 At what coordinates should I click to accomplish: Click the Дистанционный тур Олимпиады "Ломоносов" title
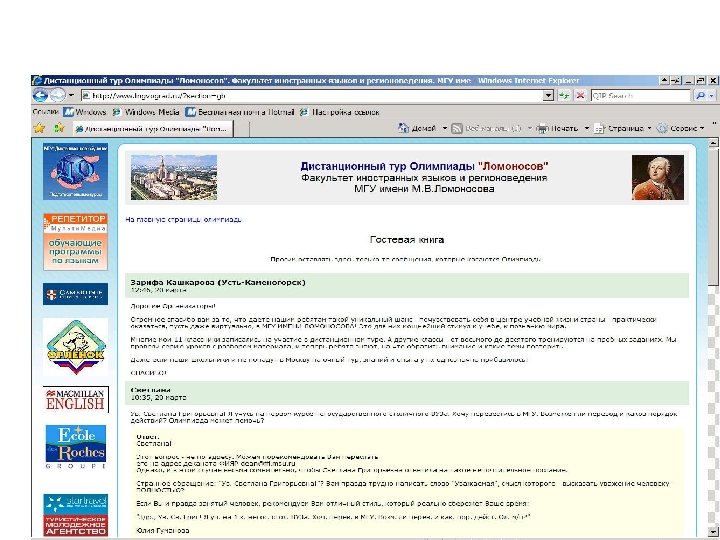click(424, 166)
